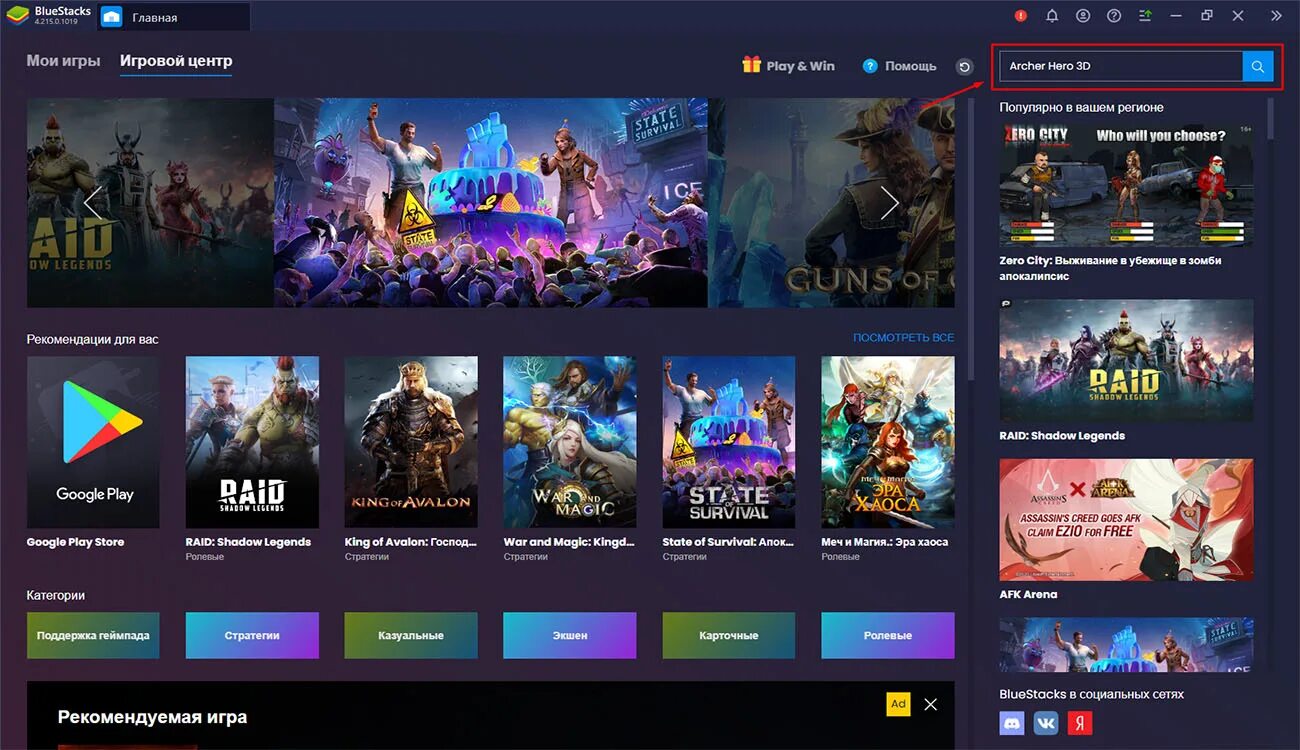Click the State of Survival carousel center banner
The width and height of the screenshot is (1300, 750).
491,202
